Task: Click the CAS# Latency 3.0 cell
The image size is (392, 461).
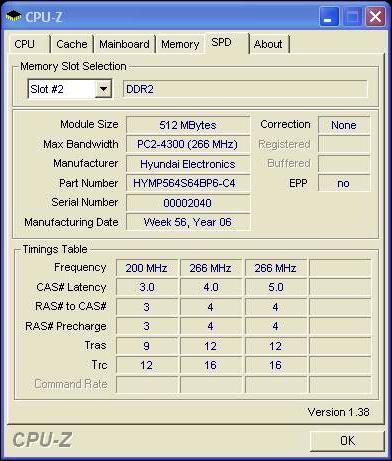Action: tap(147, 287)
